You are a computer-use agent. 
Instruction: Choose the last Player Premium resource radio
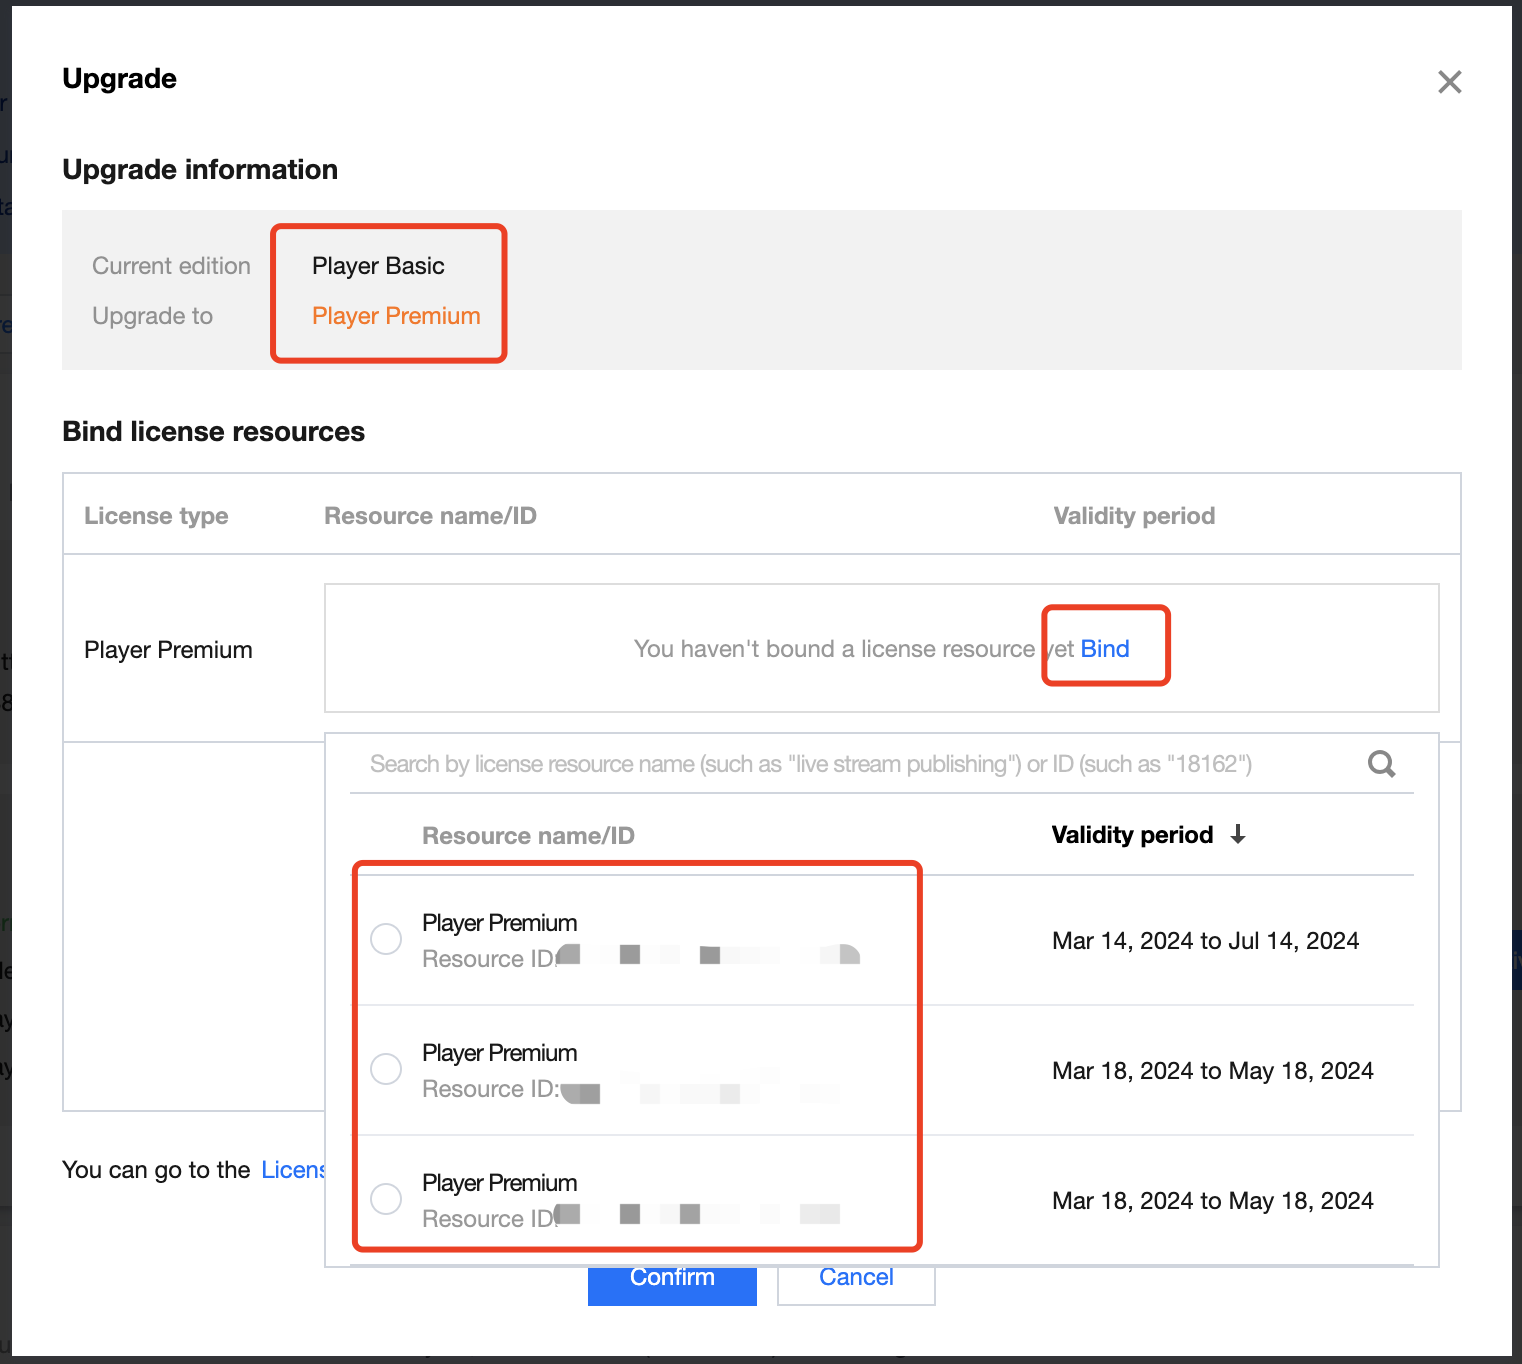(386, 1198)
